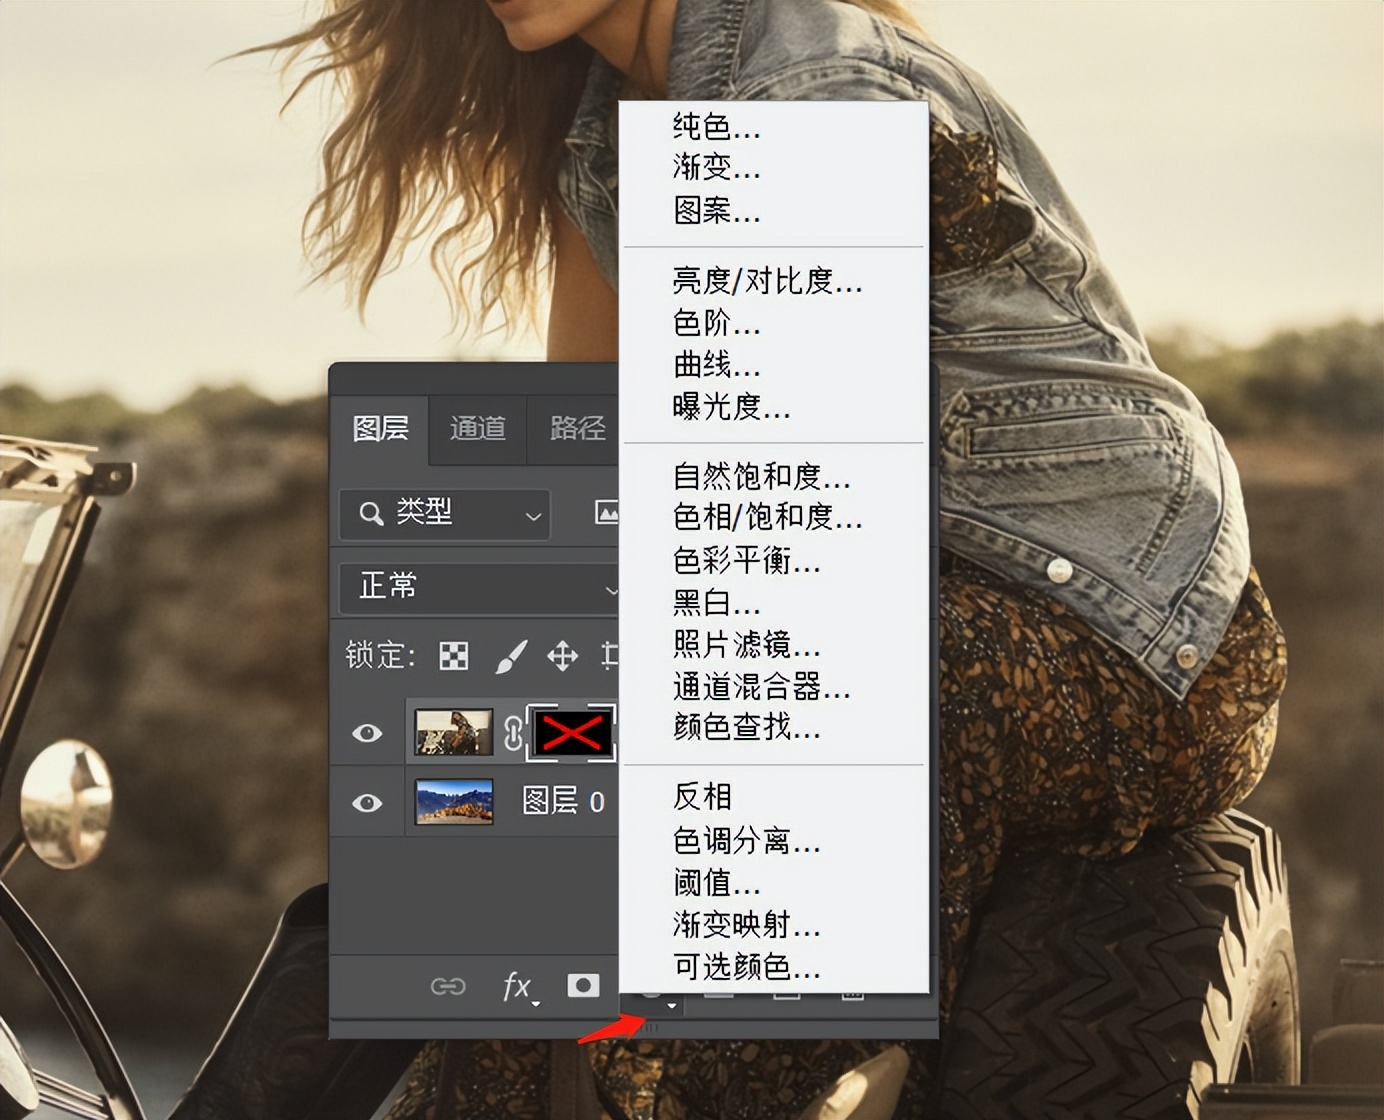Select 阈值... menu entry

coord(716,883)
